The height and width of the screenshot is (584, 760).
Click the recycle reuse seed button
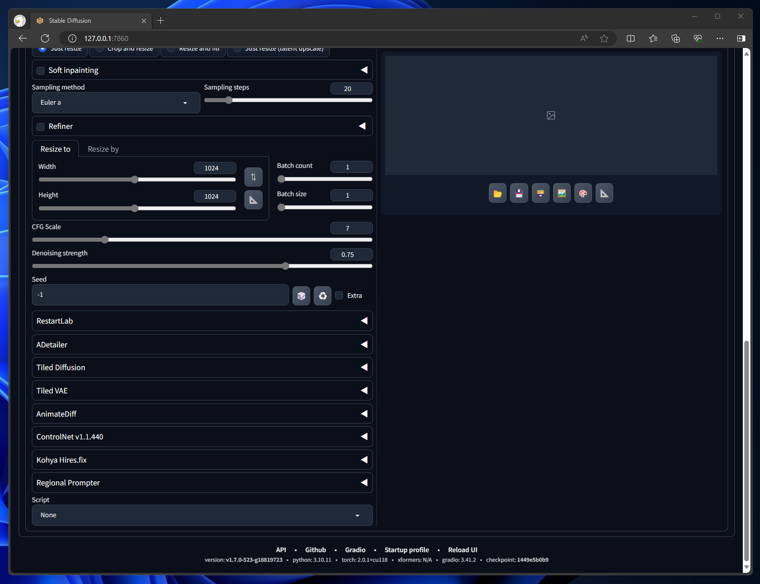[322, 296]
